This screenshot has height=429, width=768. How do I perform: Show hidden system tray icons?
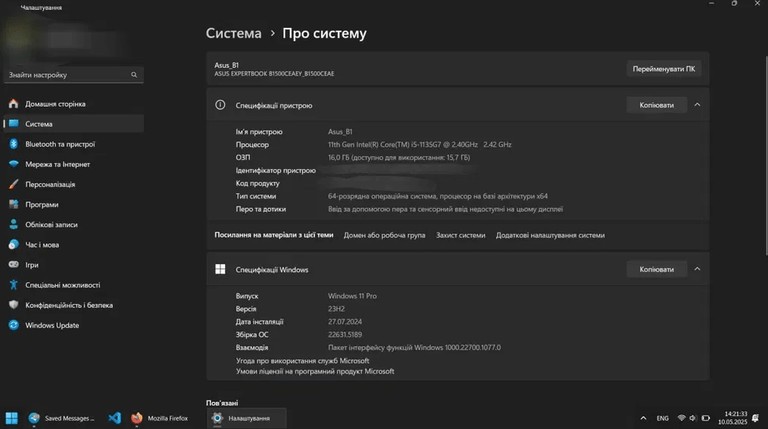click(643, 418)
